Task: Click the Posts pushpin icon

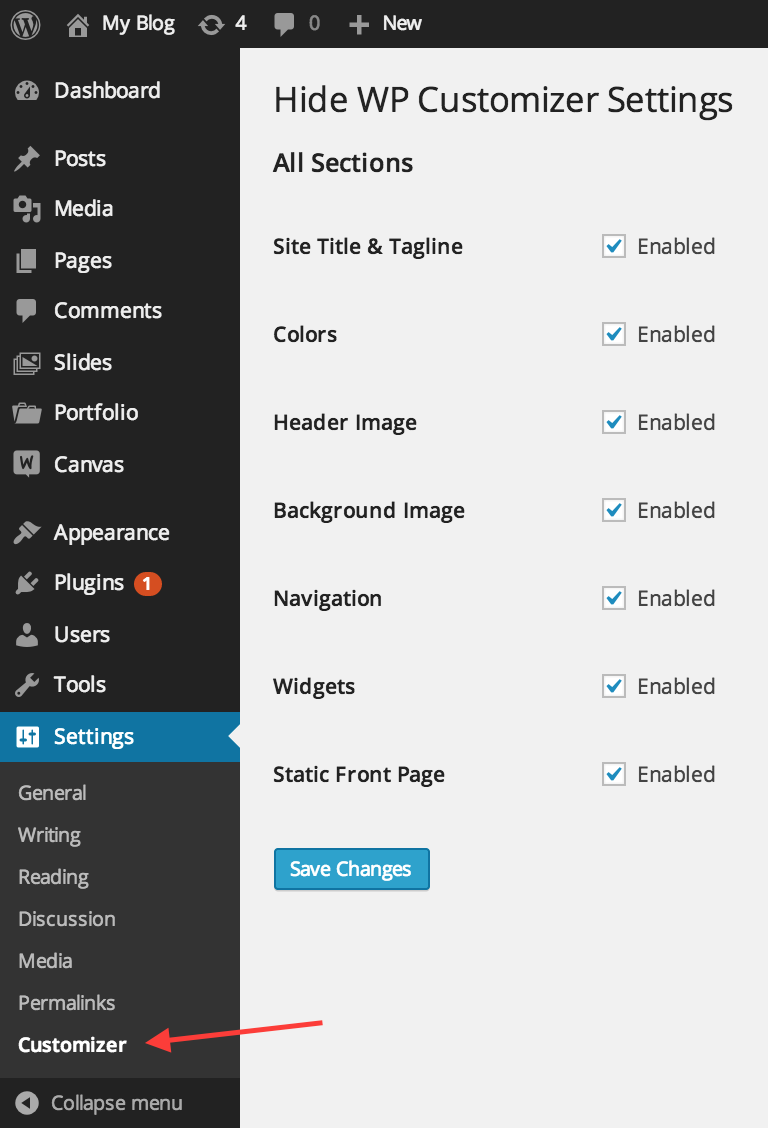Action: (27, 159)
